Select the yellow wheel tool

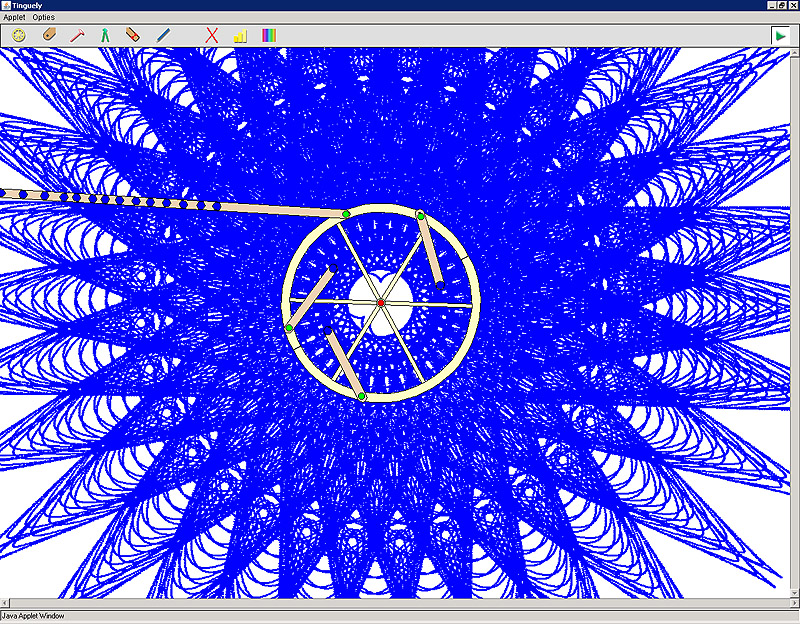click(x=19, y=35)
